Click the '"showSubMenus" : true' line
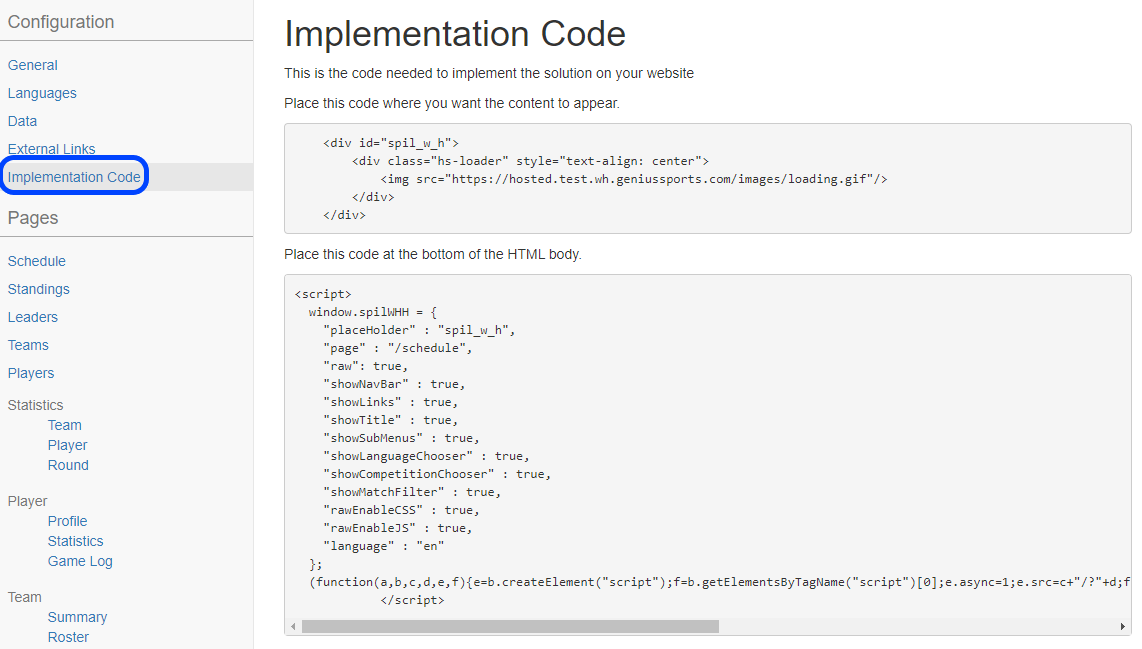The image size is (1142, 649). pos(401,438)
